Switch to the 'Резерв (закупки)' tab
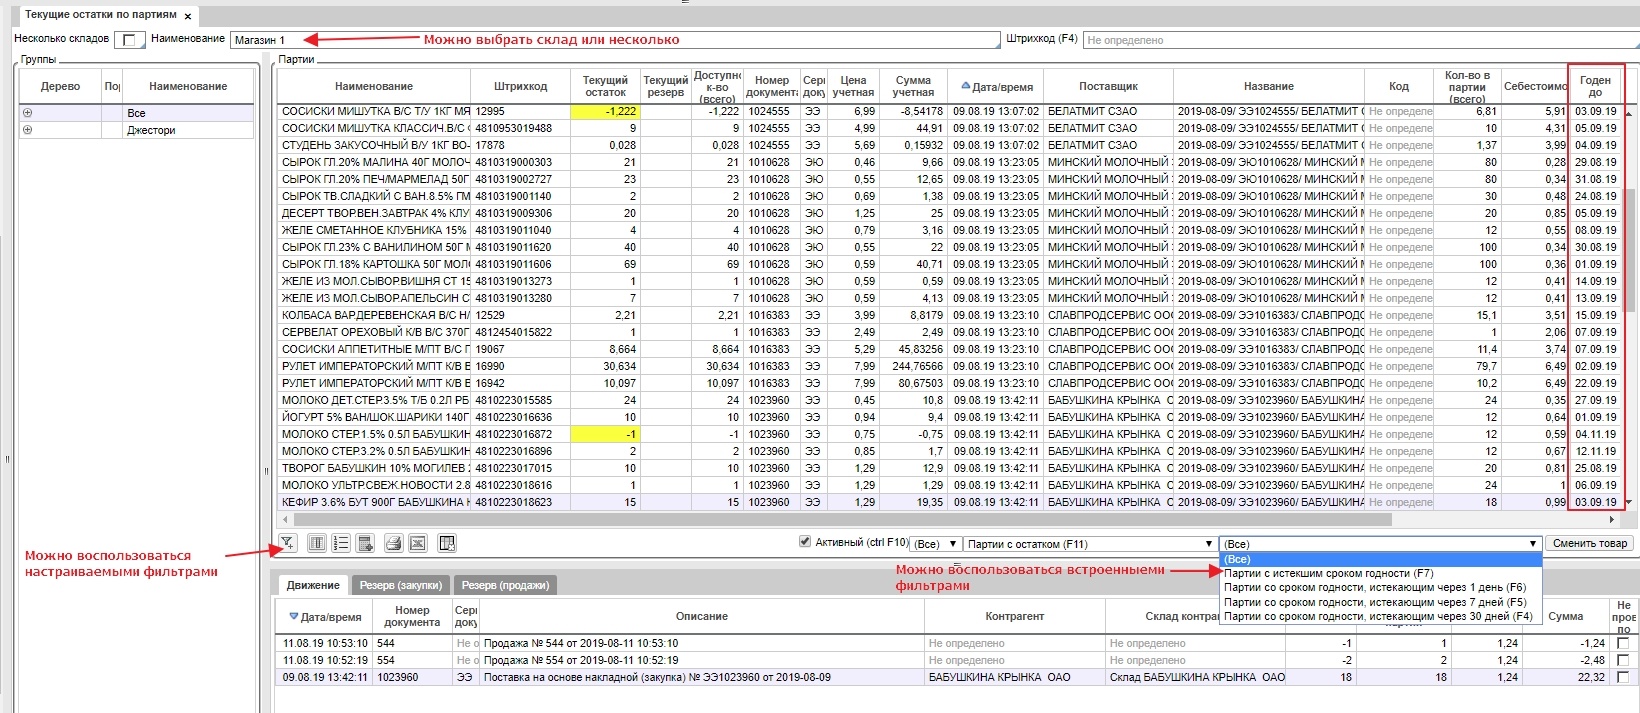 pyautogui.click(x=400, y=585)
